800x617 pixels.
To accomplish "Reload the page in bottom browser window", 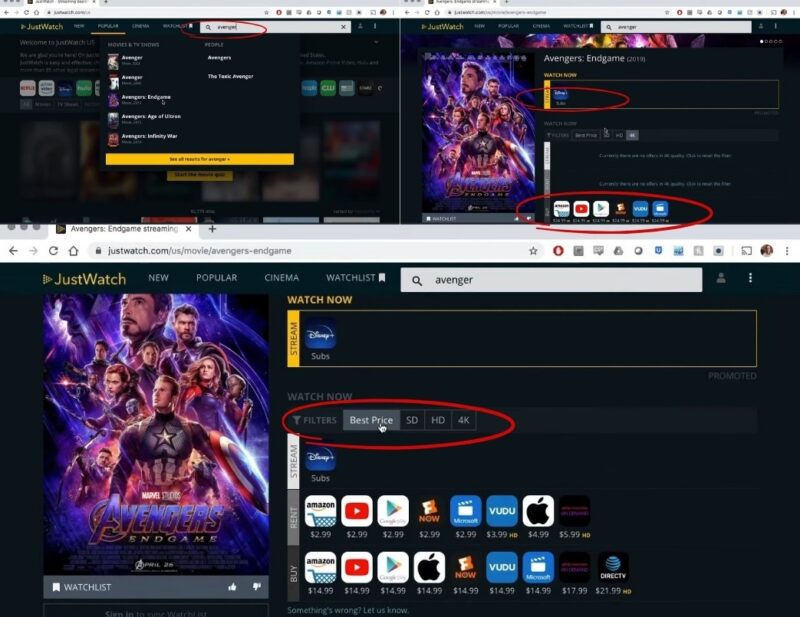I will click(x=53, y=251).
